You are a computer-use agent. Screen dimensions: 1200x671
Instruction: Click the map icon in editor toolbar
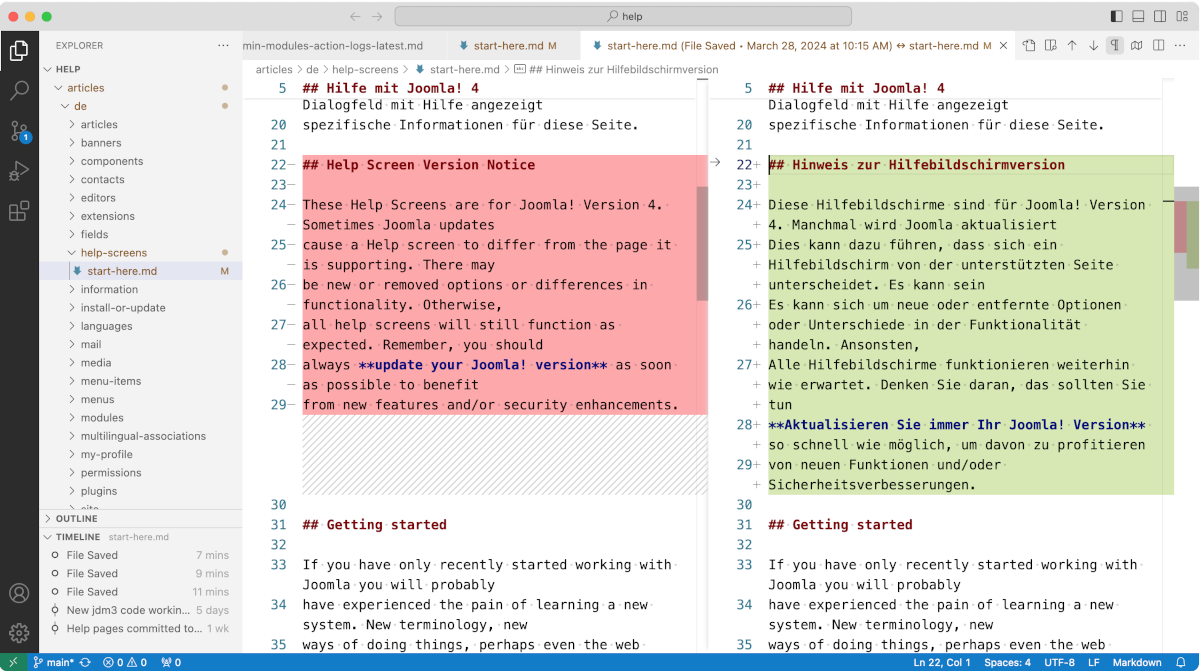[x=1137, y=45]
